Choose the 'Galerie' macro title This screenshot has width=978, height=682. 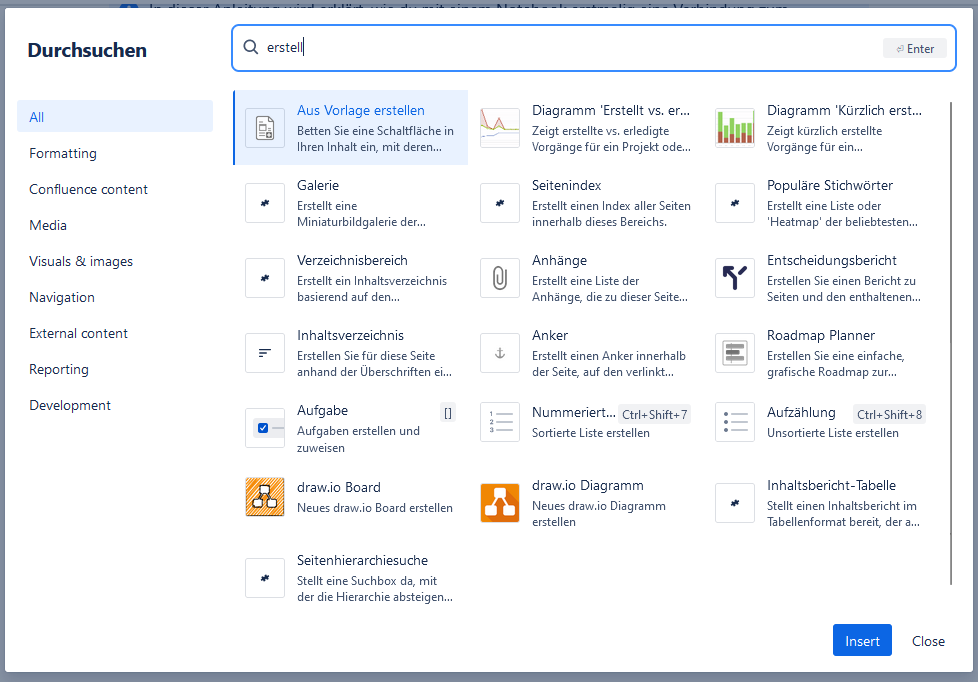(317, 185)
